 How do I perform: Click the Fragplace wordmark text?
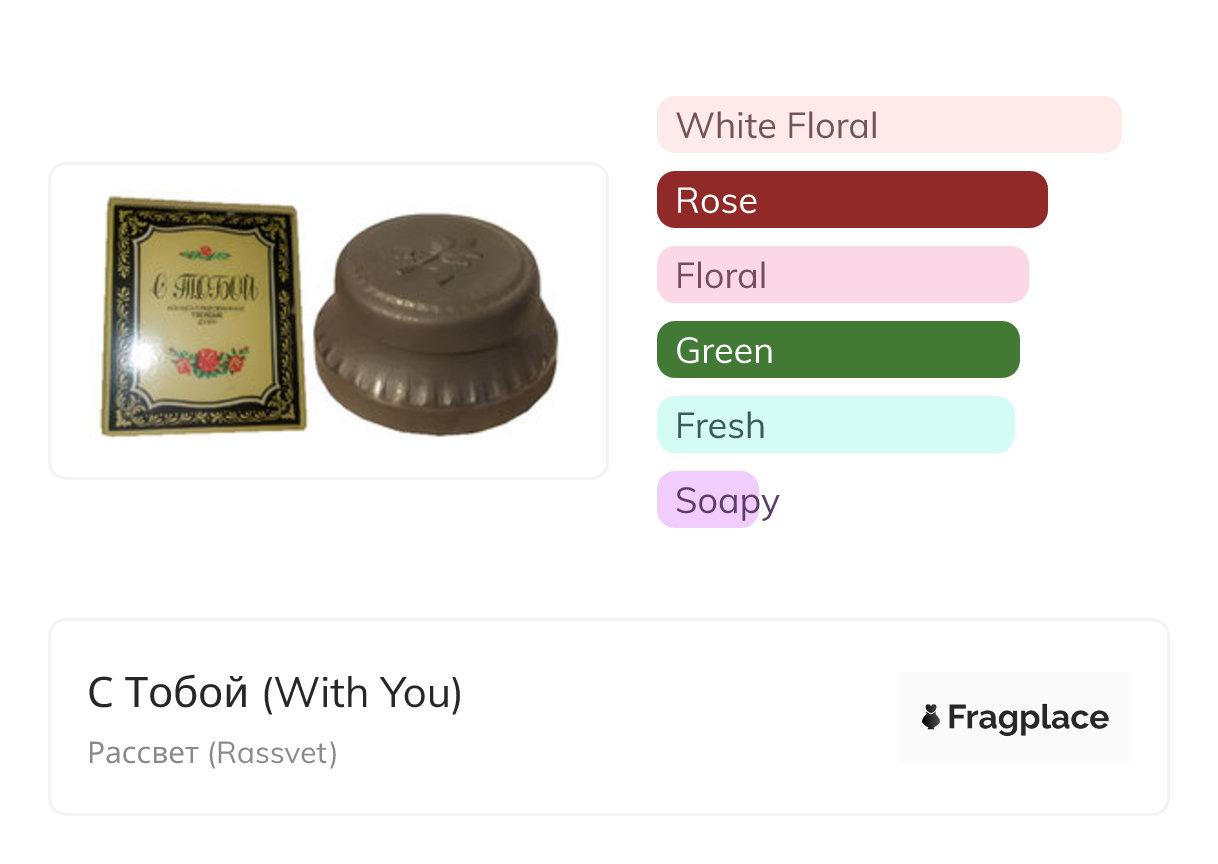pos(1028,717)
